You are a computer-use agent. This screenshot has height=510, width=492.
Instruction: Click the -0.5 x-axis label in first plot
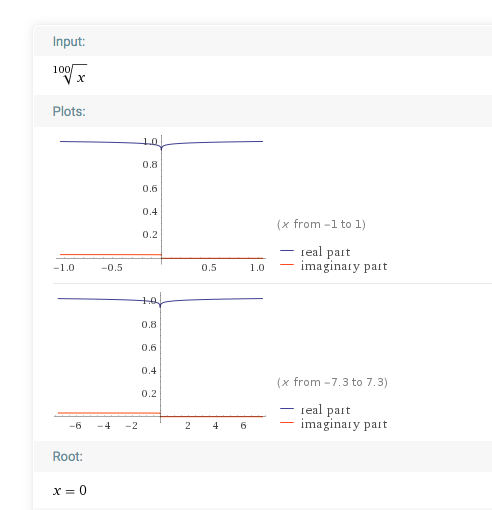pos(112,268)
